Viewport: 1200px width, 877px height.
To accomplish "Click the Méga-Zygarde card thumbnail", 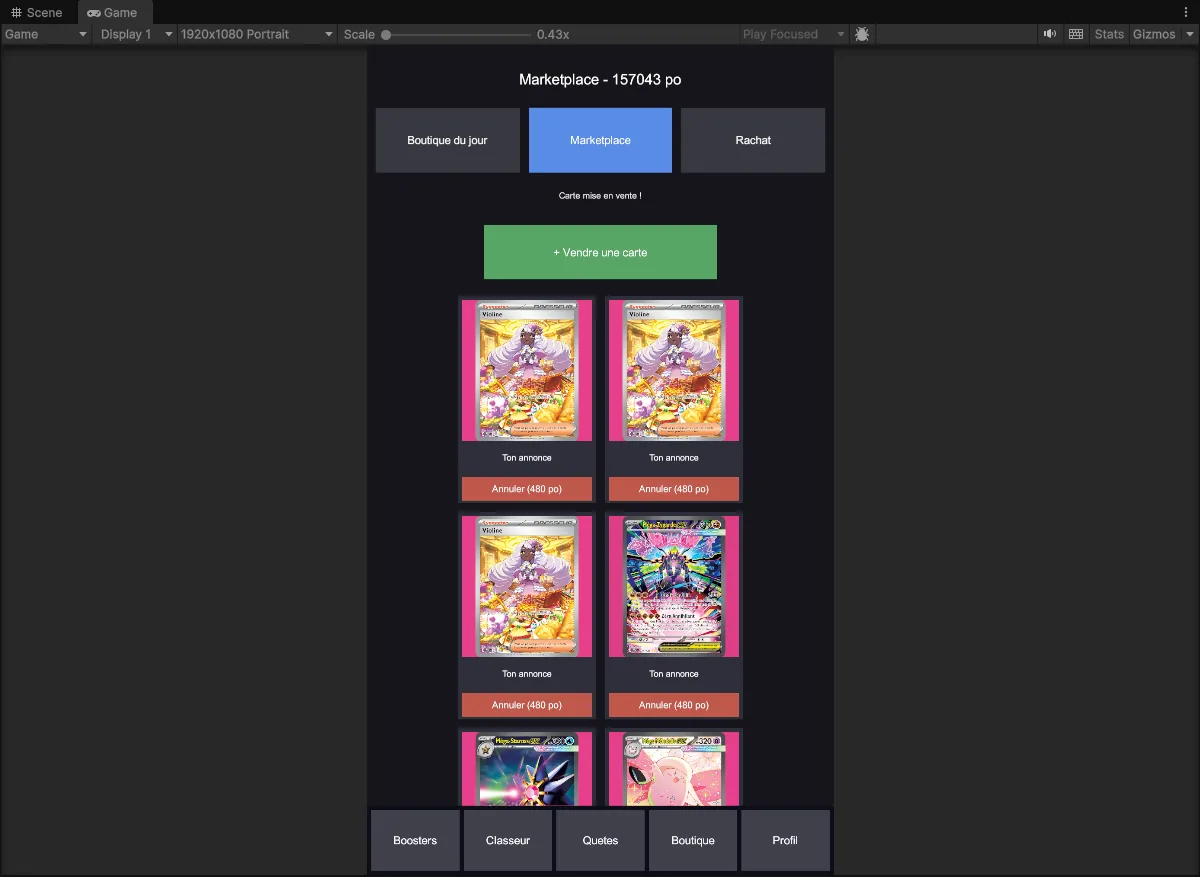I will tap(674, 587).
